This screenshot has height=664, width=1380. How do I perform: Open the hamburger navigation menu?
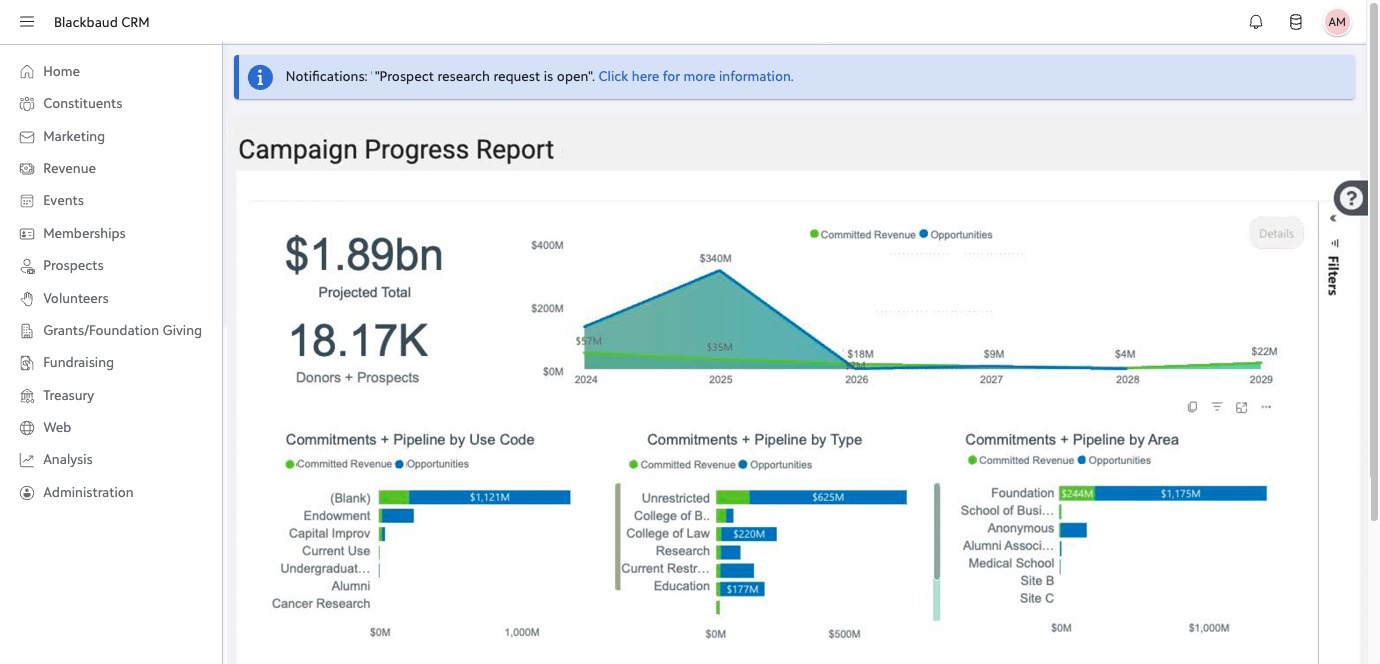(x=27, y=22)
